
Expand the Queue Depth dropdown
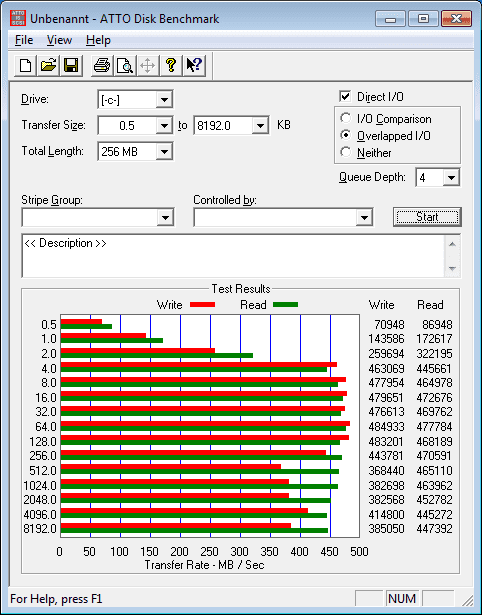coord(451,178)
